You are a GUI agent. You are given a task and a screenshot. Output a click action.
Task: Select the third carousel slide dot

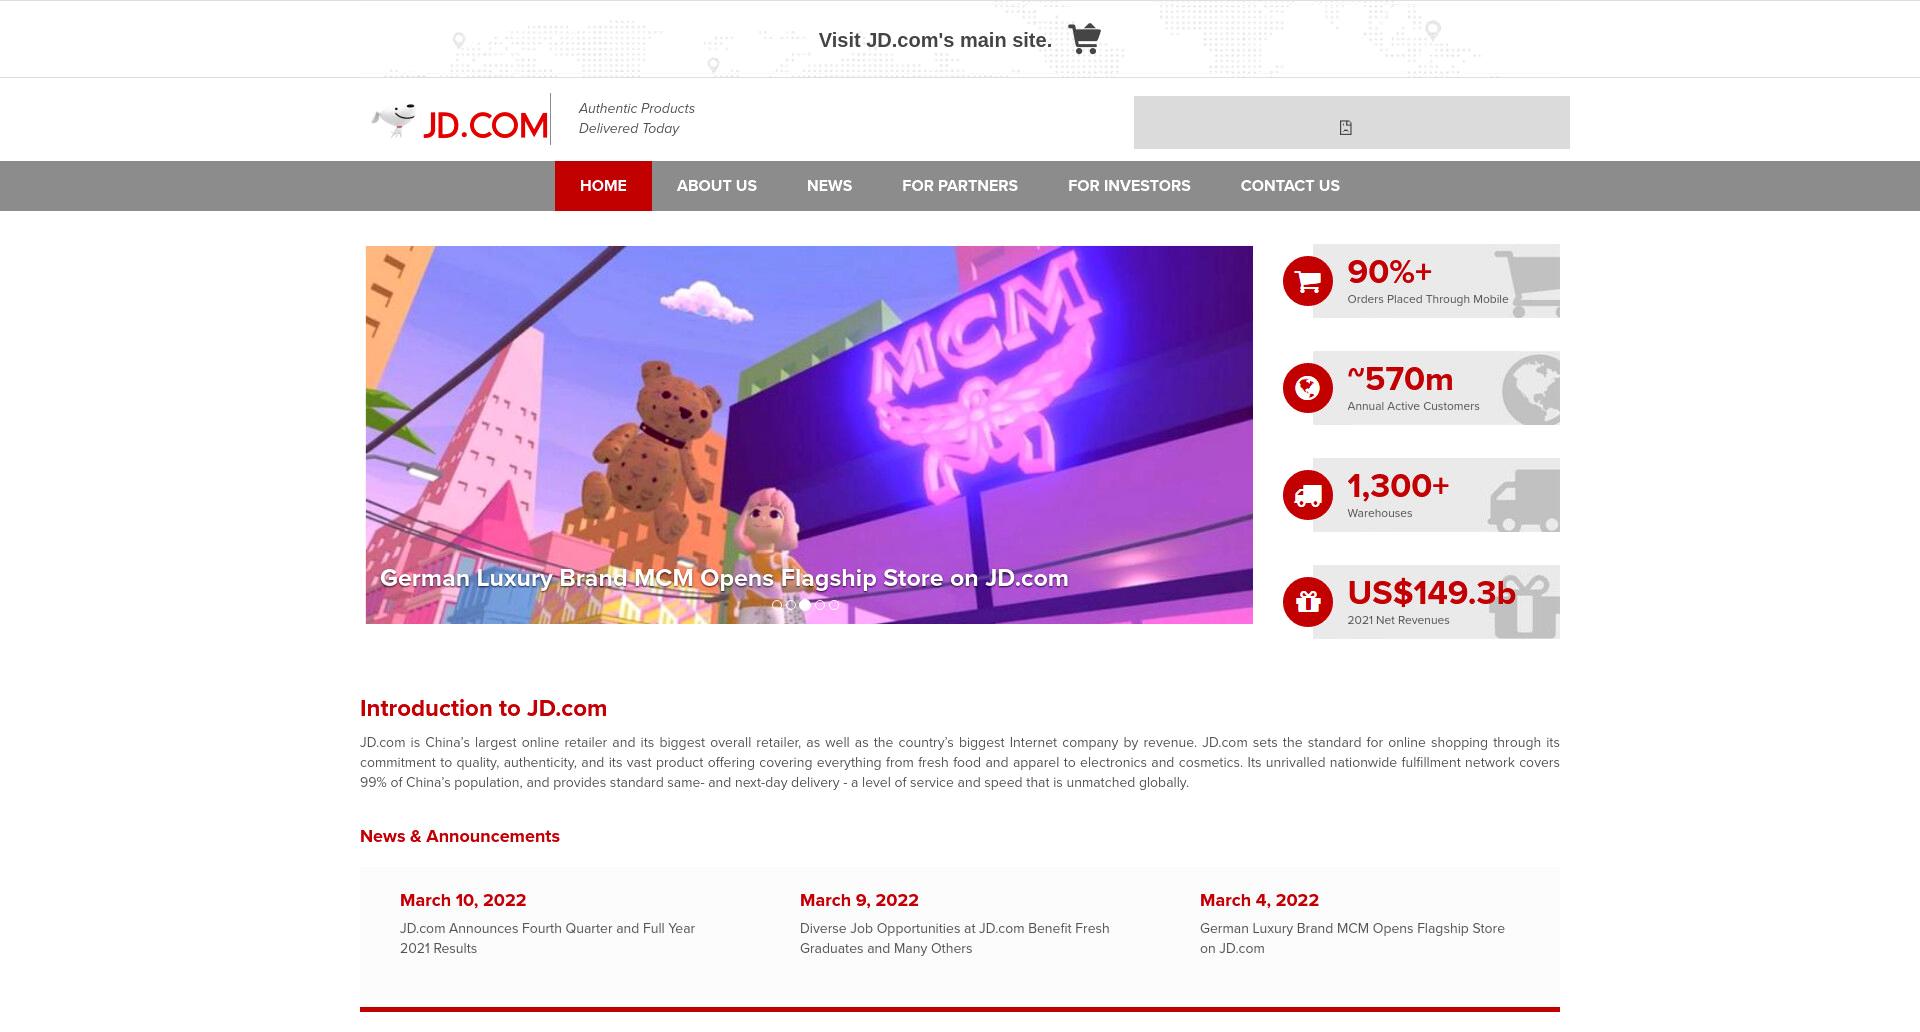(805, 605)
